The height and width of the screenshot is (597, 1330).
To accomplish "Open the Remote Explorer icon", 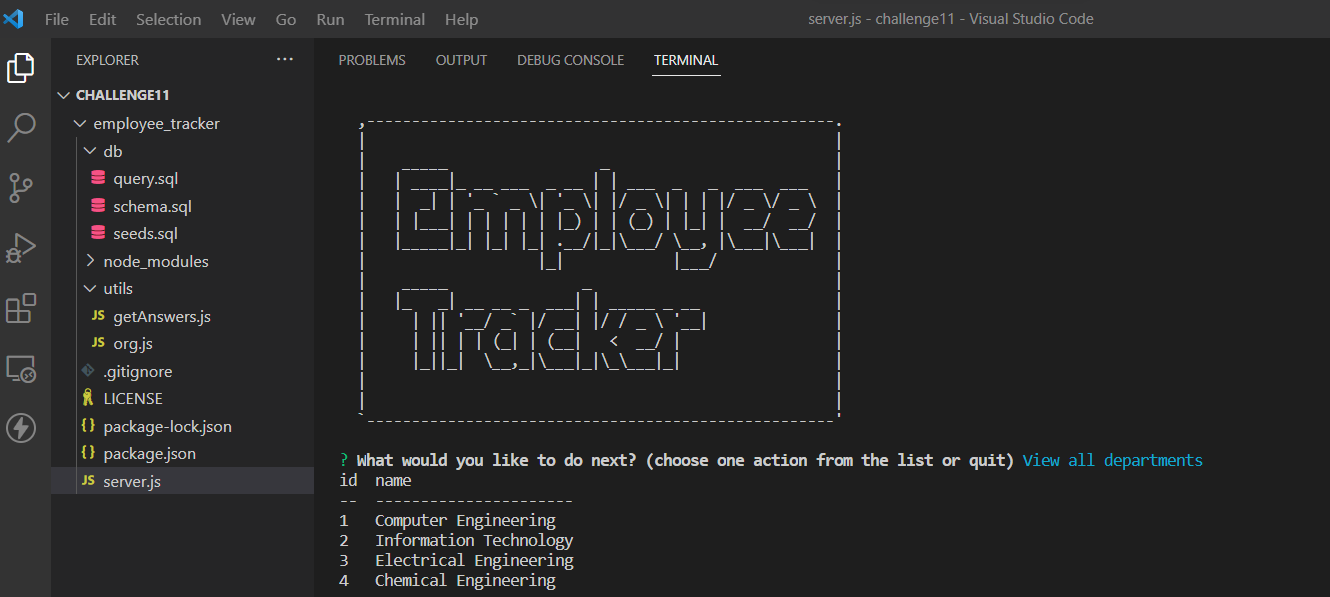I will coord(21,368).
